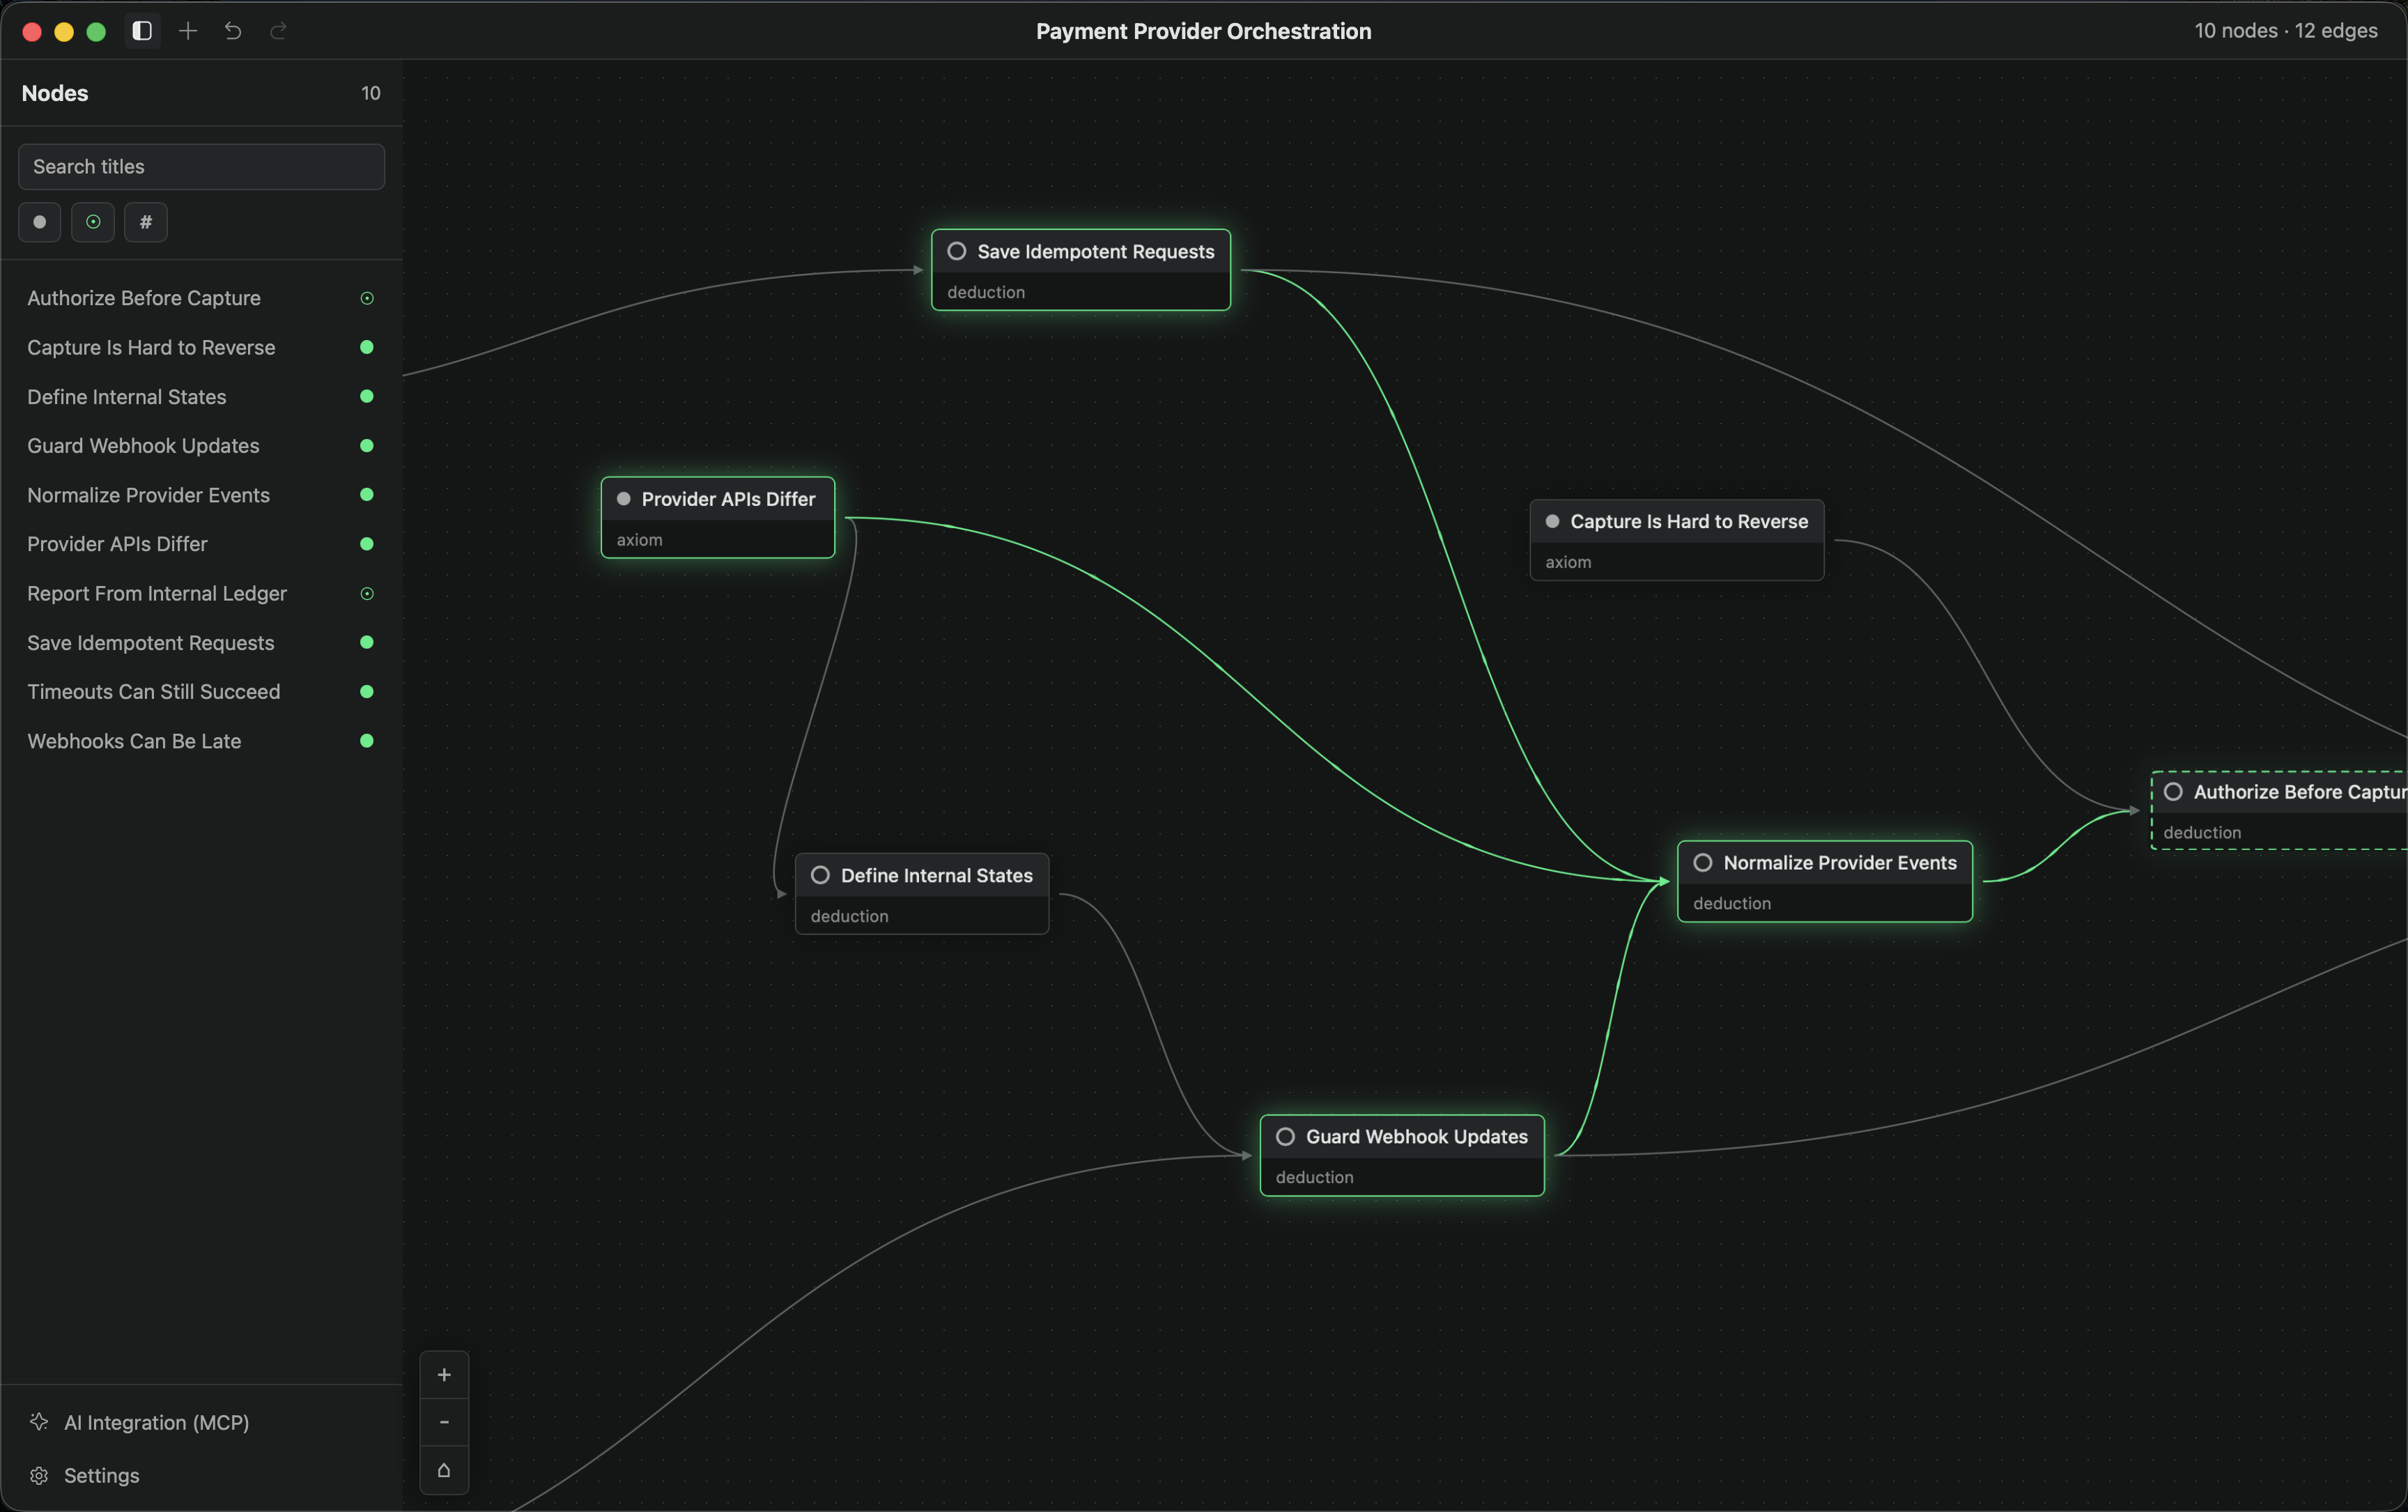
Task: Reset canvas view with home icon
Action: point(444,1470)
